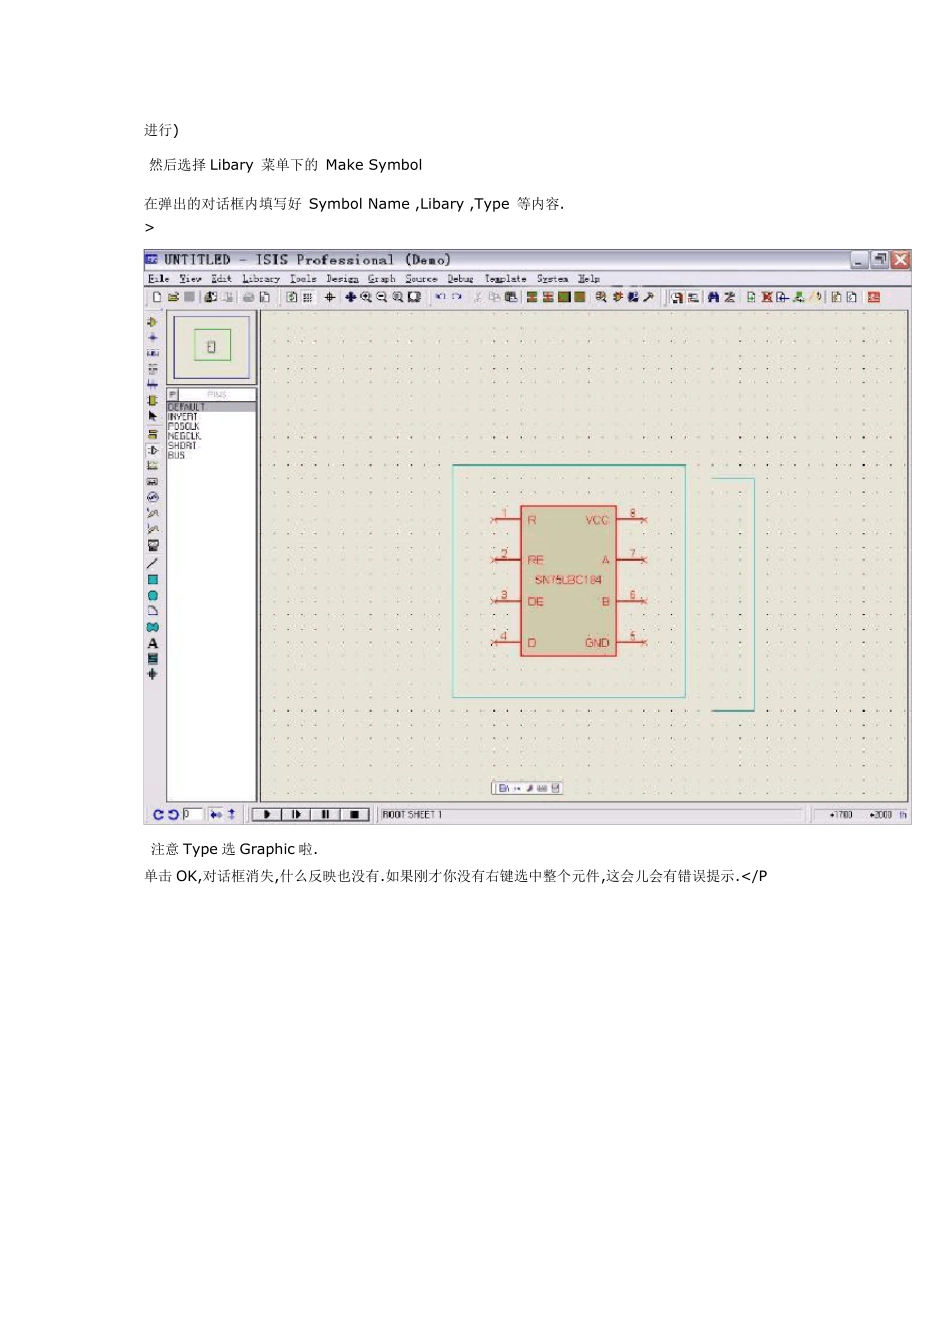Click the Zoom Out magnifier icon
This screenshot has width=950, height=1344.
point(382,297)
